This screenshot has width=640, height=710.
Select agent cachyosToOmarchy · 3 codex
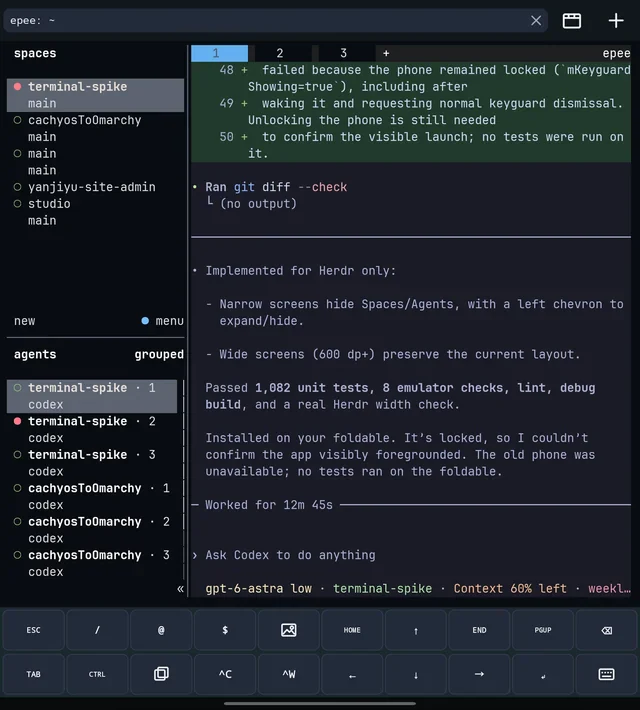click(92, 564)
